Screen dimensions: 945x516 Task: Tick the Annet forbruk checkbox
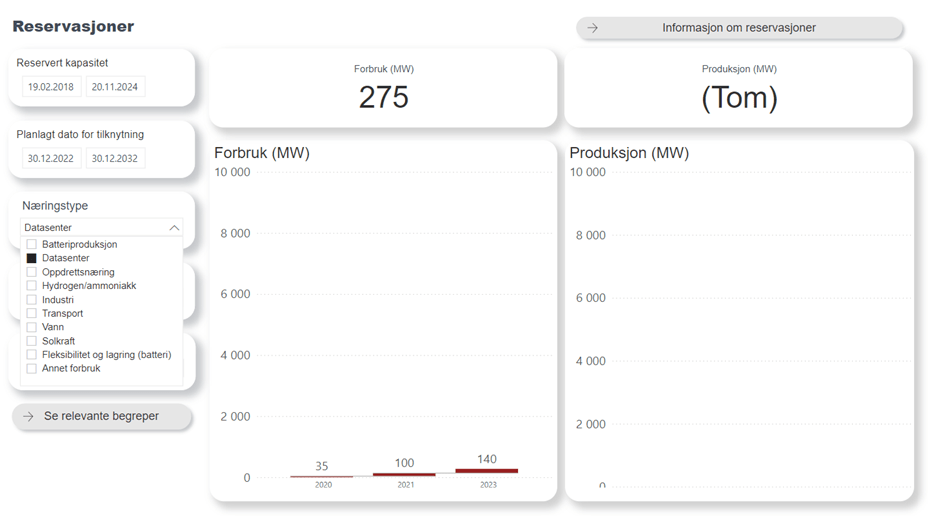point(32,369)
